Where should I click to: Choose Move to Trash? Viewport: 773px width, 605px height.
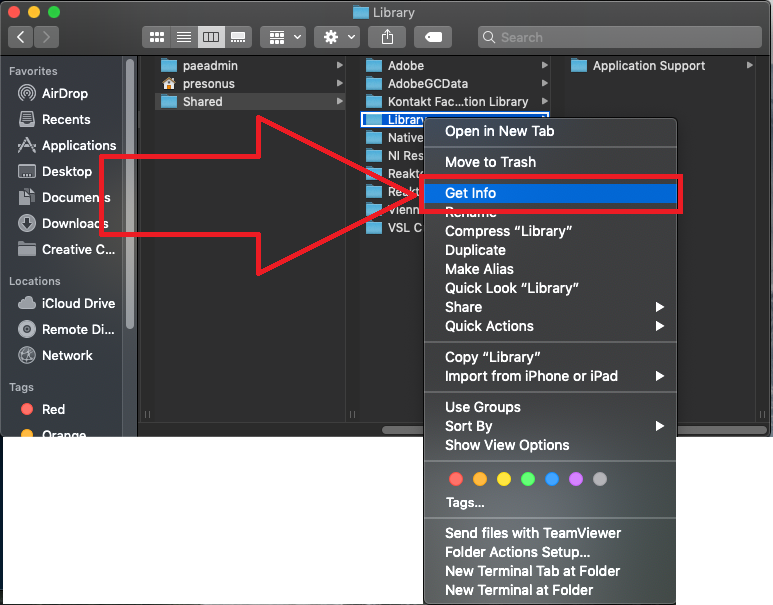[x=550, y=162]
